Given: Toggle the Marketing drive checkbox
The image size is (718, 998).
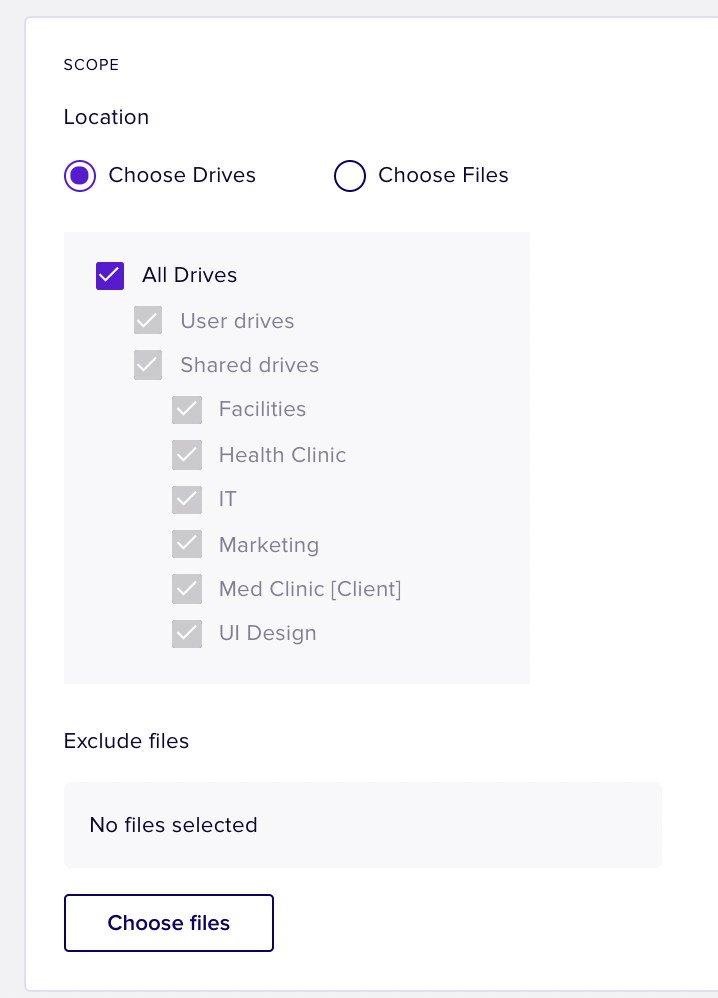Looking at the screenshot, I should pyautogui.click(x=187, y=544).
